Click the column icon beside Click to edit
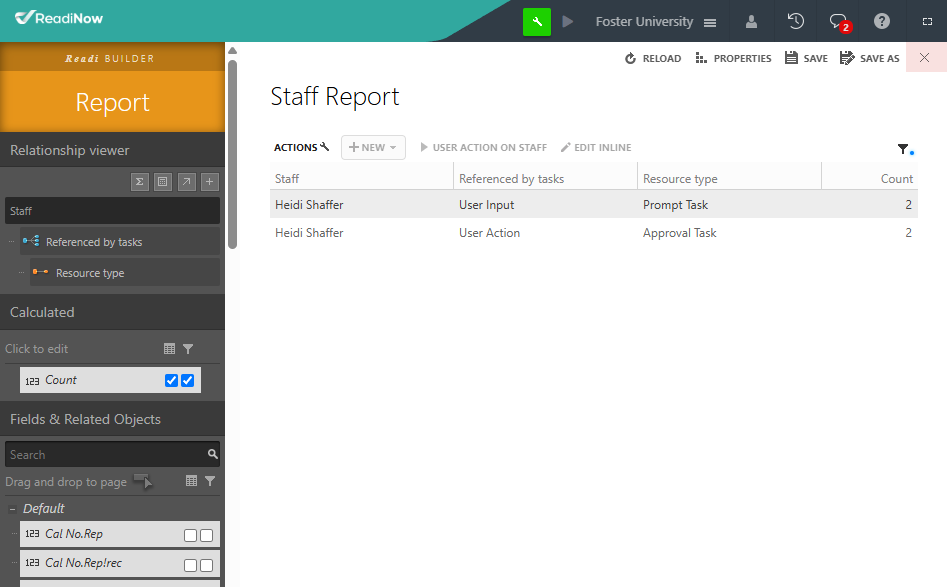This screenshot has width=947, height=587. point(170,349)
